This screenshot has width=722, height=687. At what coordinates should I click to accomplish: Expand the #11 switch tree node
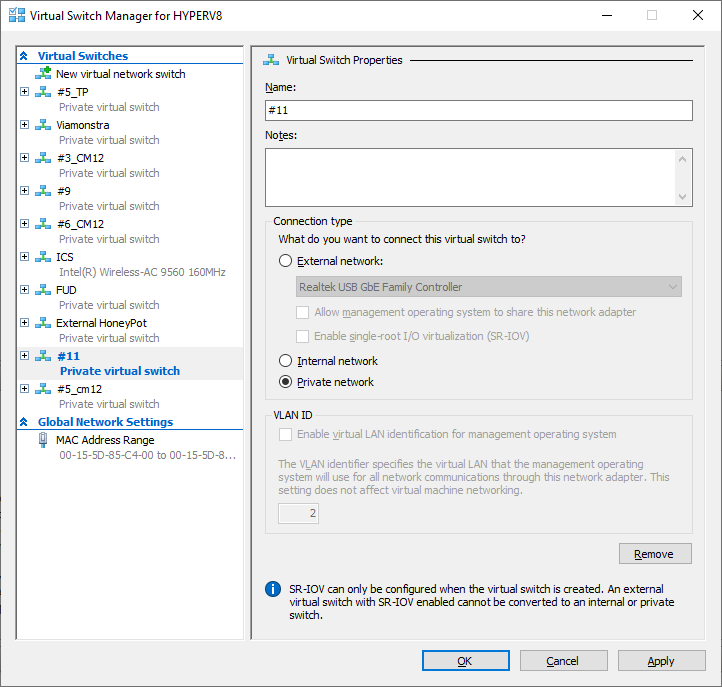[25, 356]
